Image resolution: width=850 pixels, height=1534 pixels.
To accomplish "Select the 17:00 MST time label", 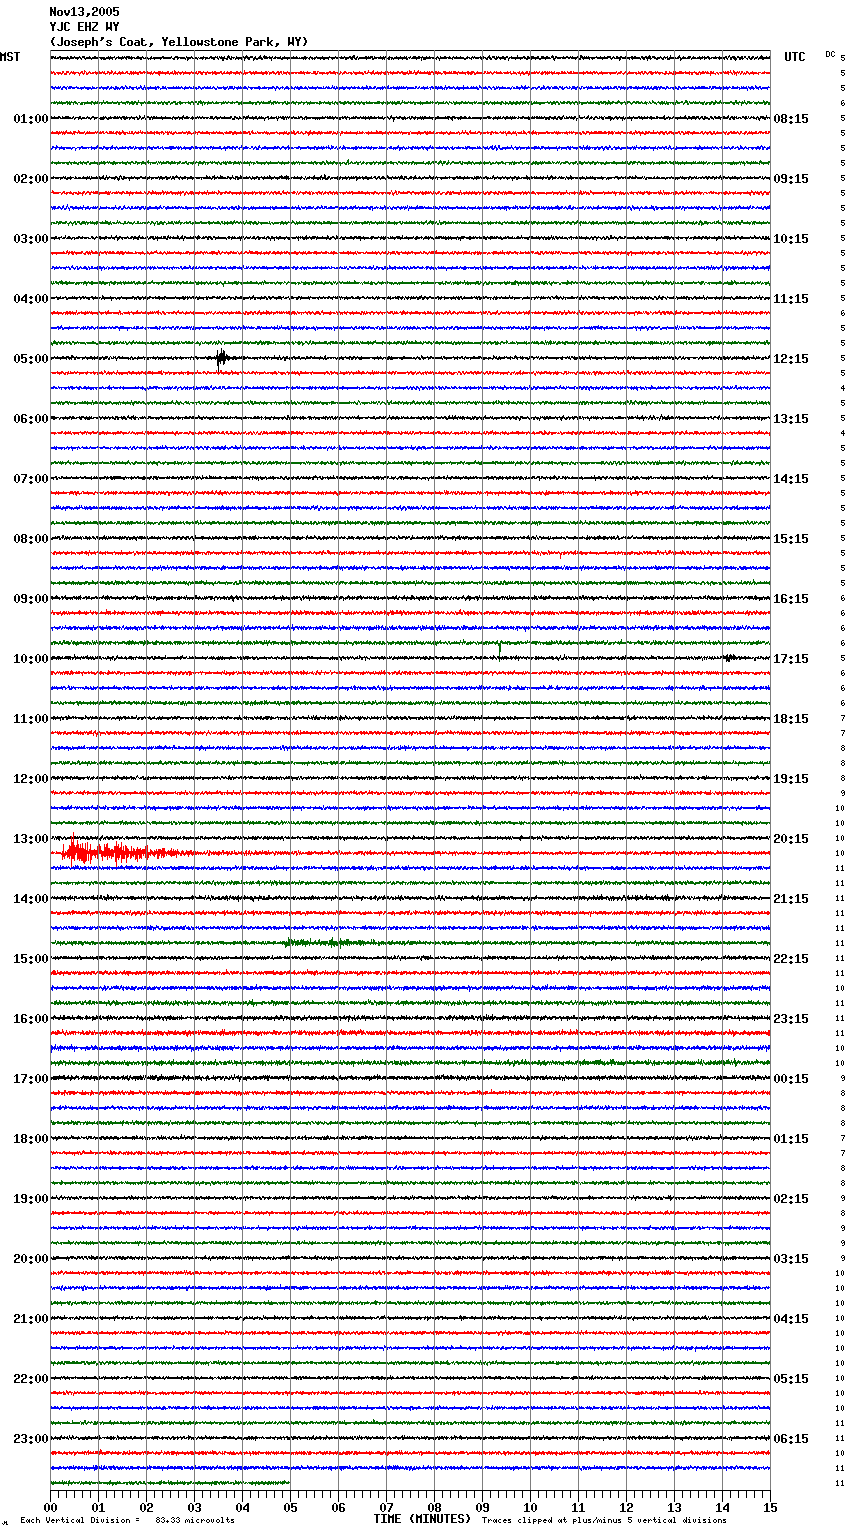I will 31,1079.
